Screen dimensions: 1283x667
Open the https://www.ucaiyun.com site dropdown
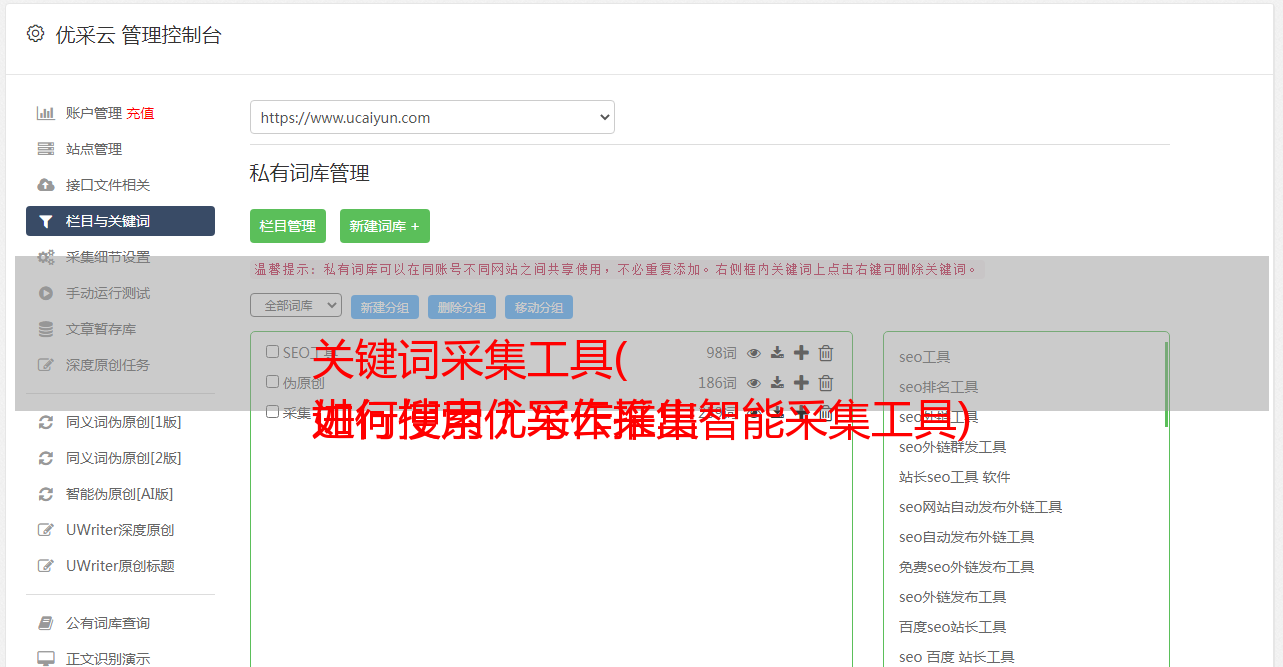(432, 117)
